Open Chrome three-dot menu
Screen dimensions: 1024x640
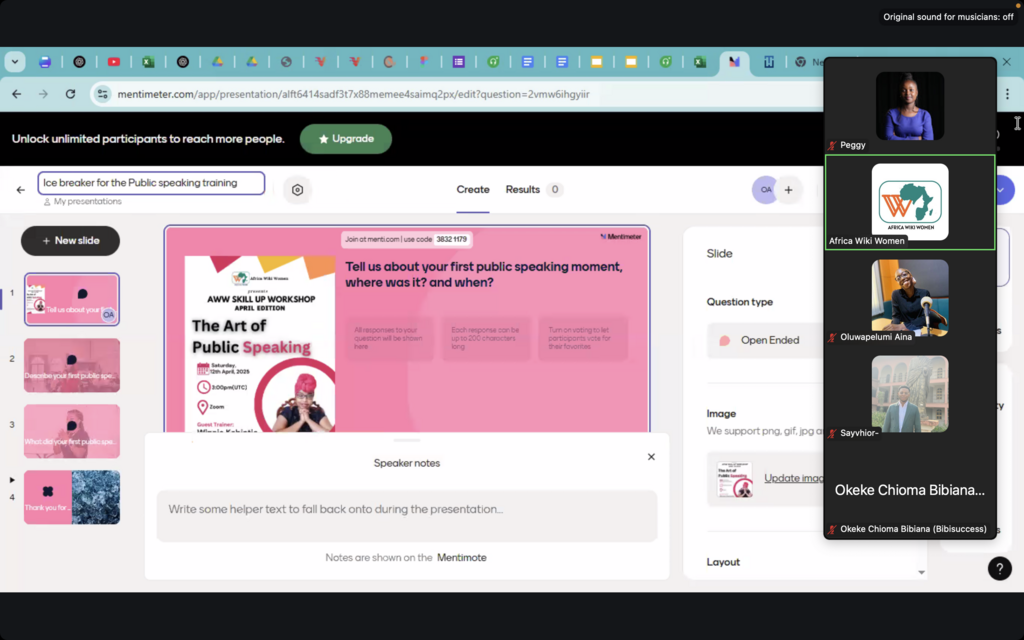coord(1008,94)
